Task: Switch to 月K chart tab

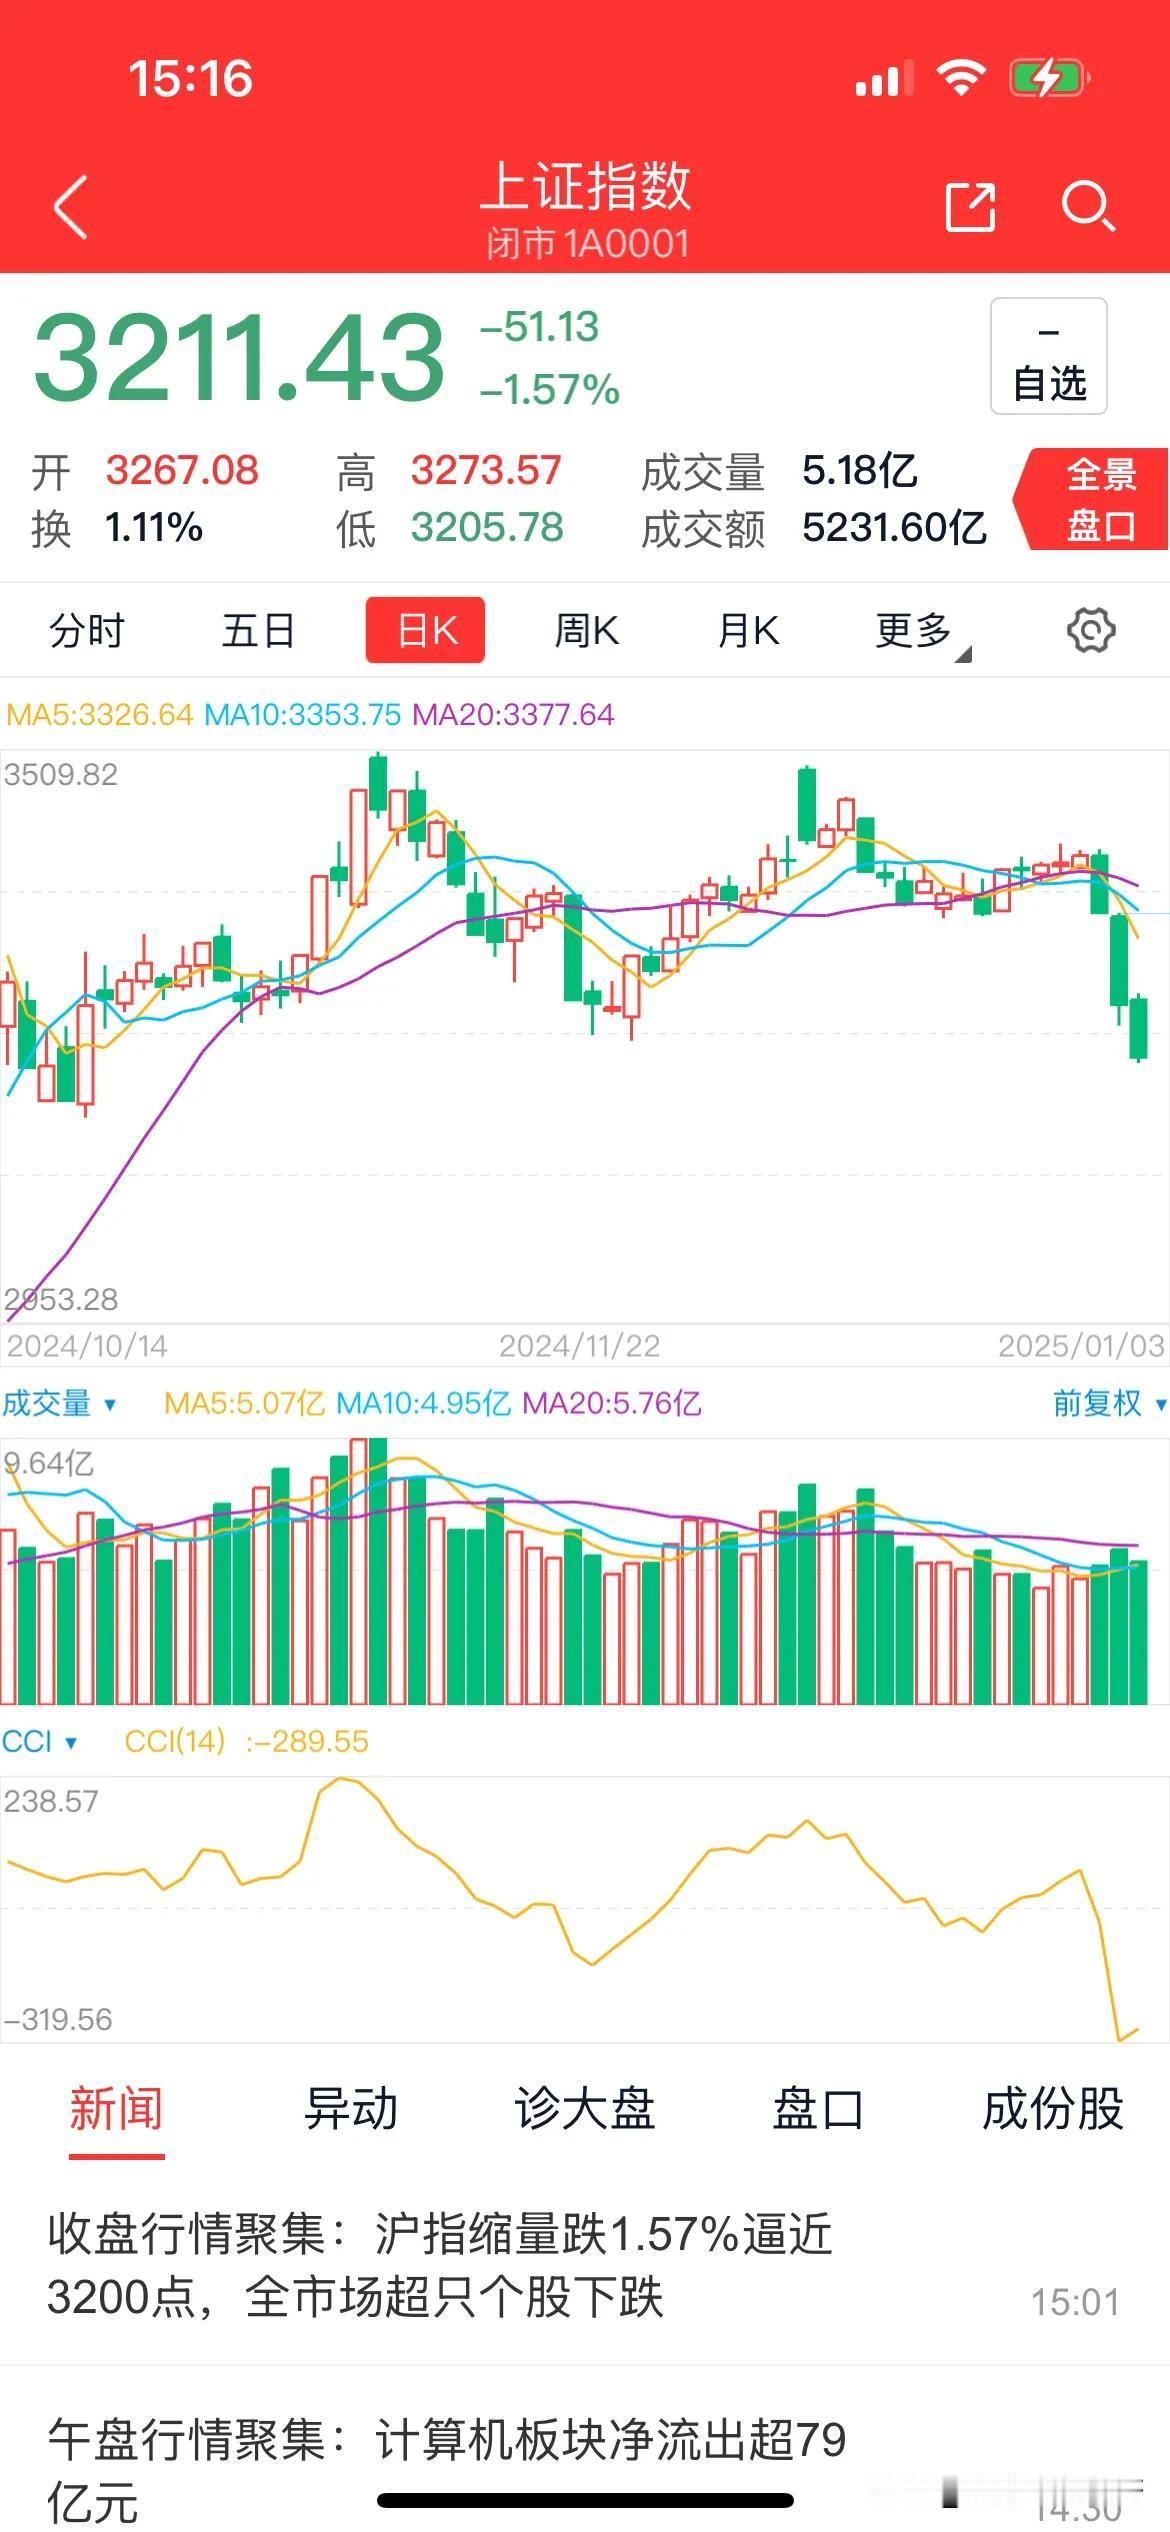Action: tap(748, 631)
